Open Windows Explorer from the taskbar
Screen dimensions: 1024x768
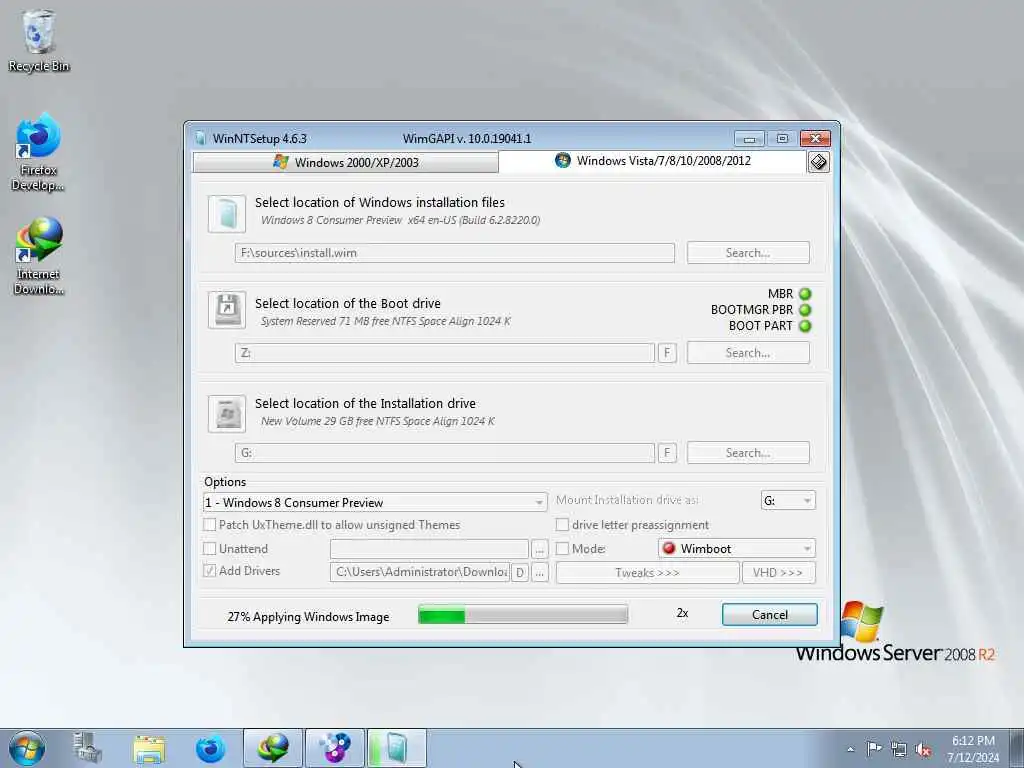(x=149, y=748)
